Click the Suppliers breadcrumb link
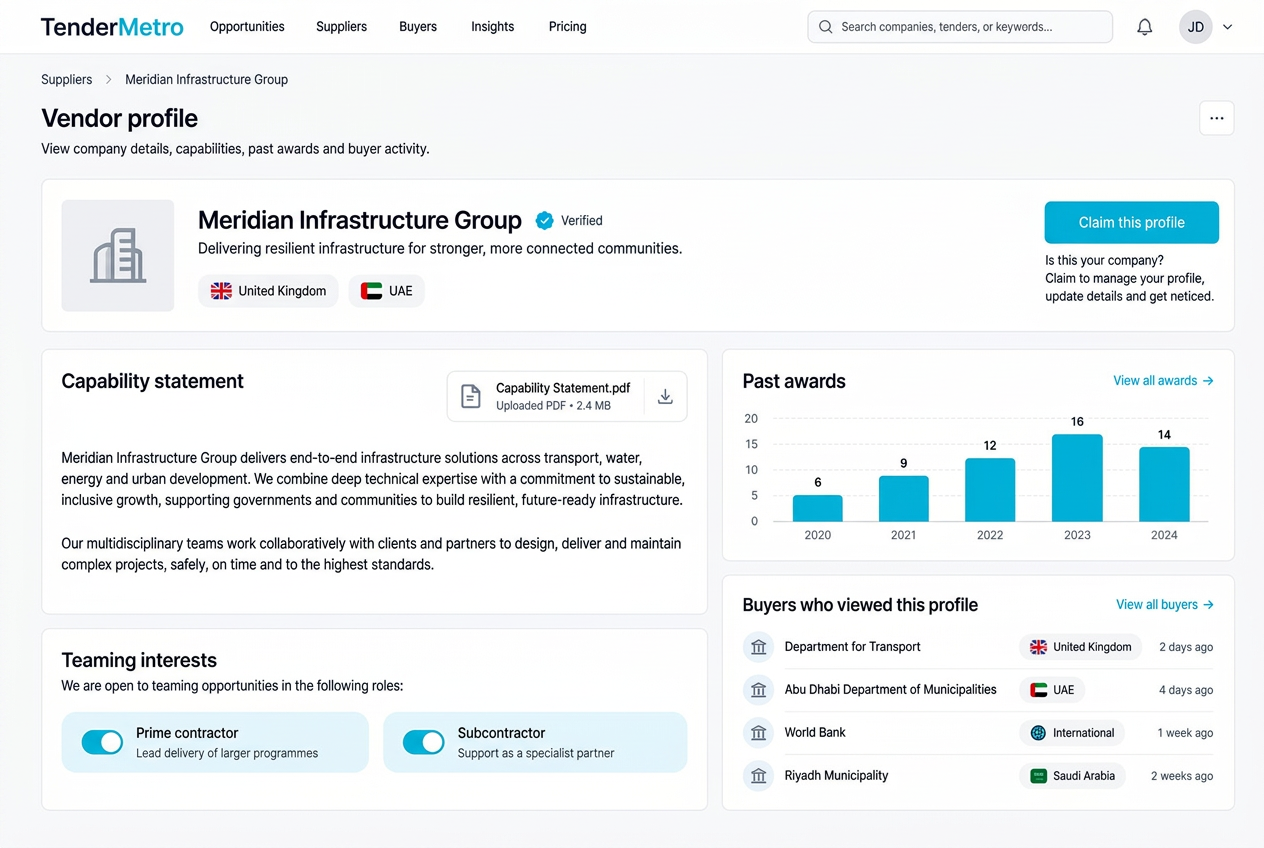This screenshot has height=848, width=1264. tap(67, 80)
